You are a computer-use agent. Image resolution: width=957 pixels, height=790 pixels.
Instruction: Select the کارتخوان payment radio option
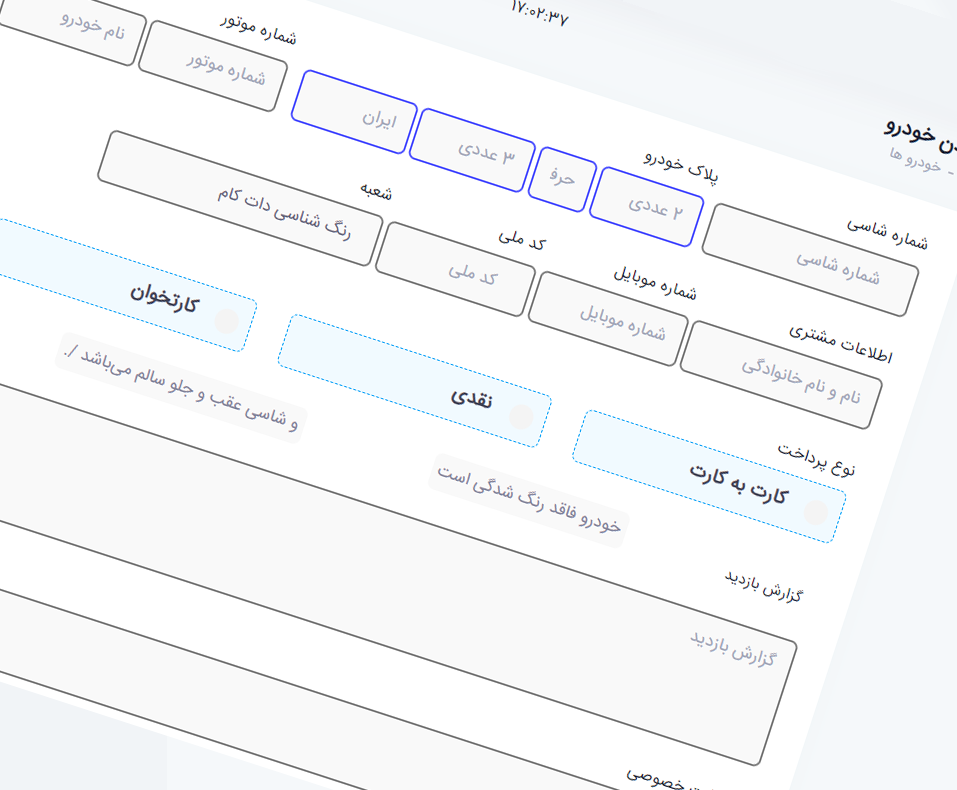click(x=226, y=321)
